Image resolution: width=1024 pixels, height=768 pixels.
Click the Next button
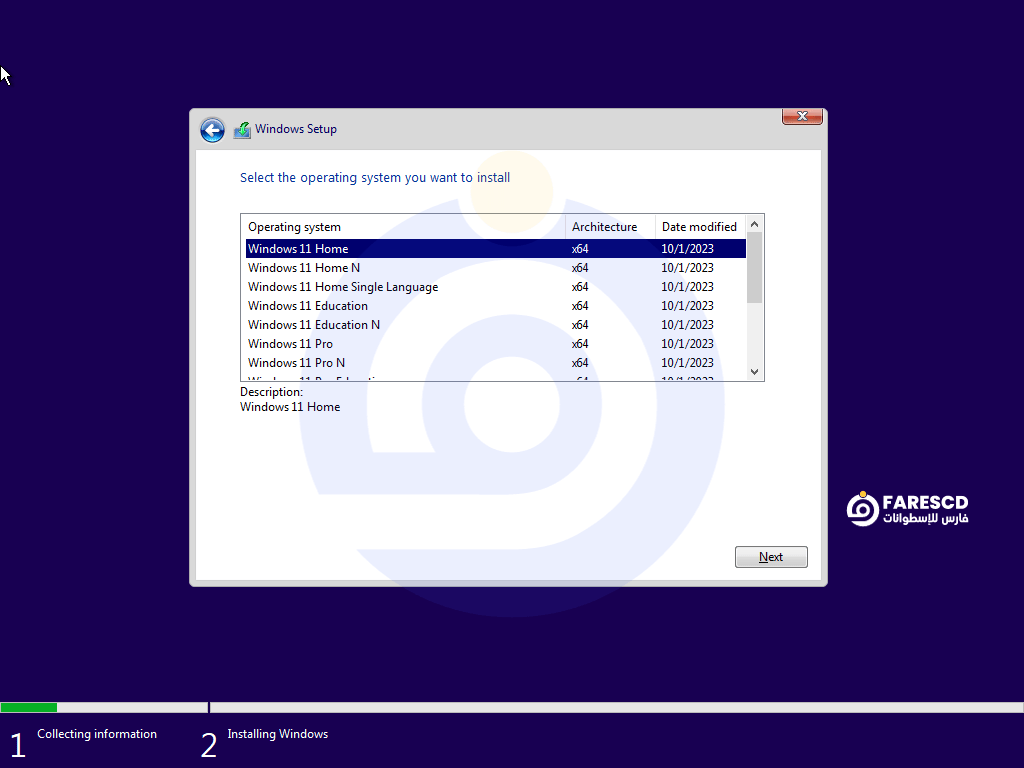[771, 557]
